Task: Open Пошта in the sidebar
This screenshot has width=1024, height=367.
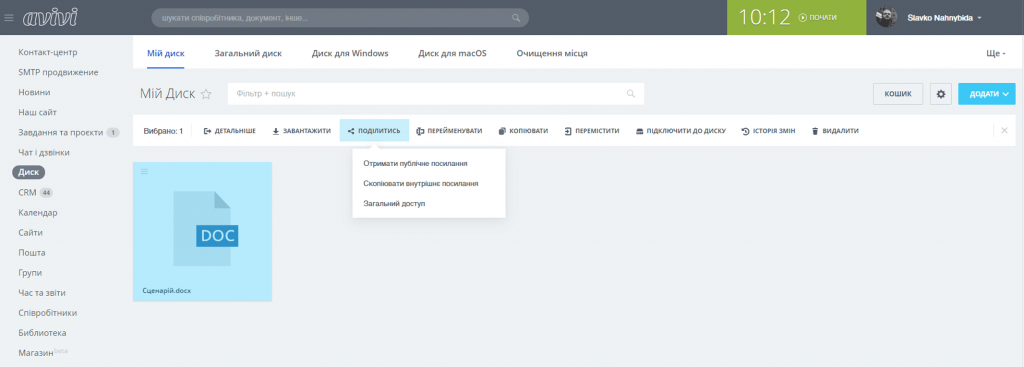Action: click(x=32, y=253)
